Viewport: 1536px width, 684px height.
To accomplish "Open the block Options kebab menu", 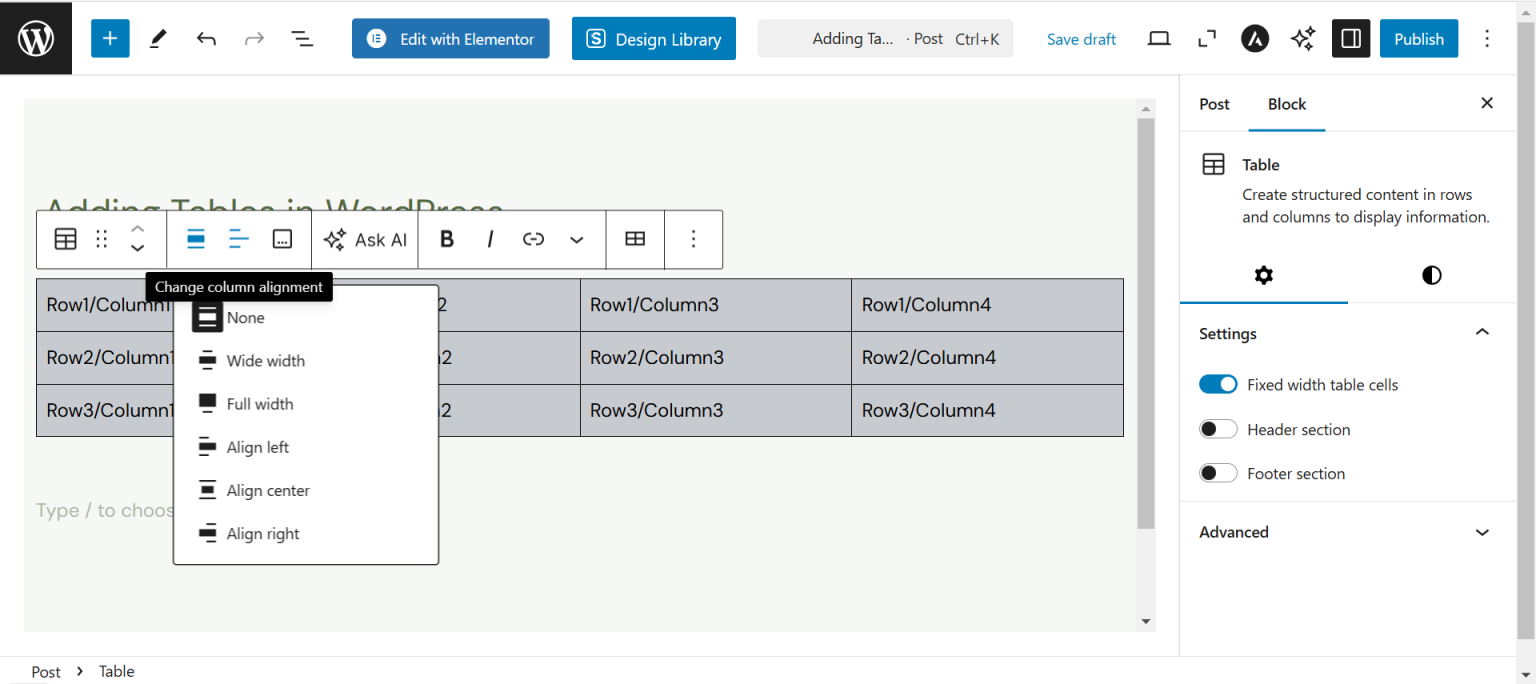I will point(694,239).
